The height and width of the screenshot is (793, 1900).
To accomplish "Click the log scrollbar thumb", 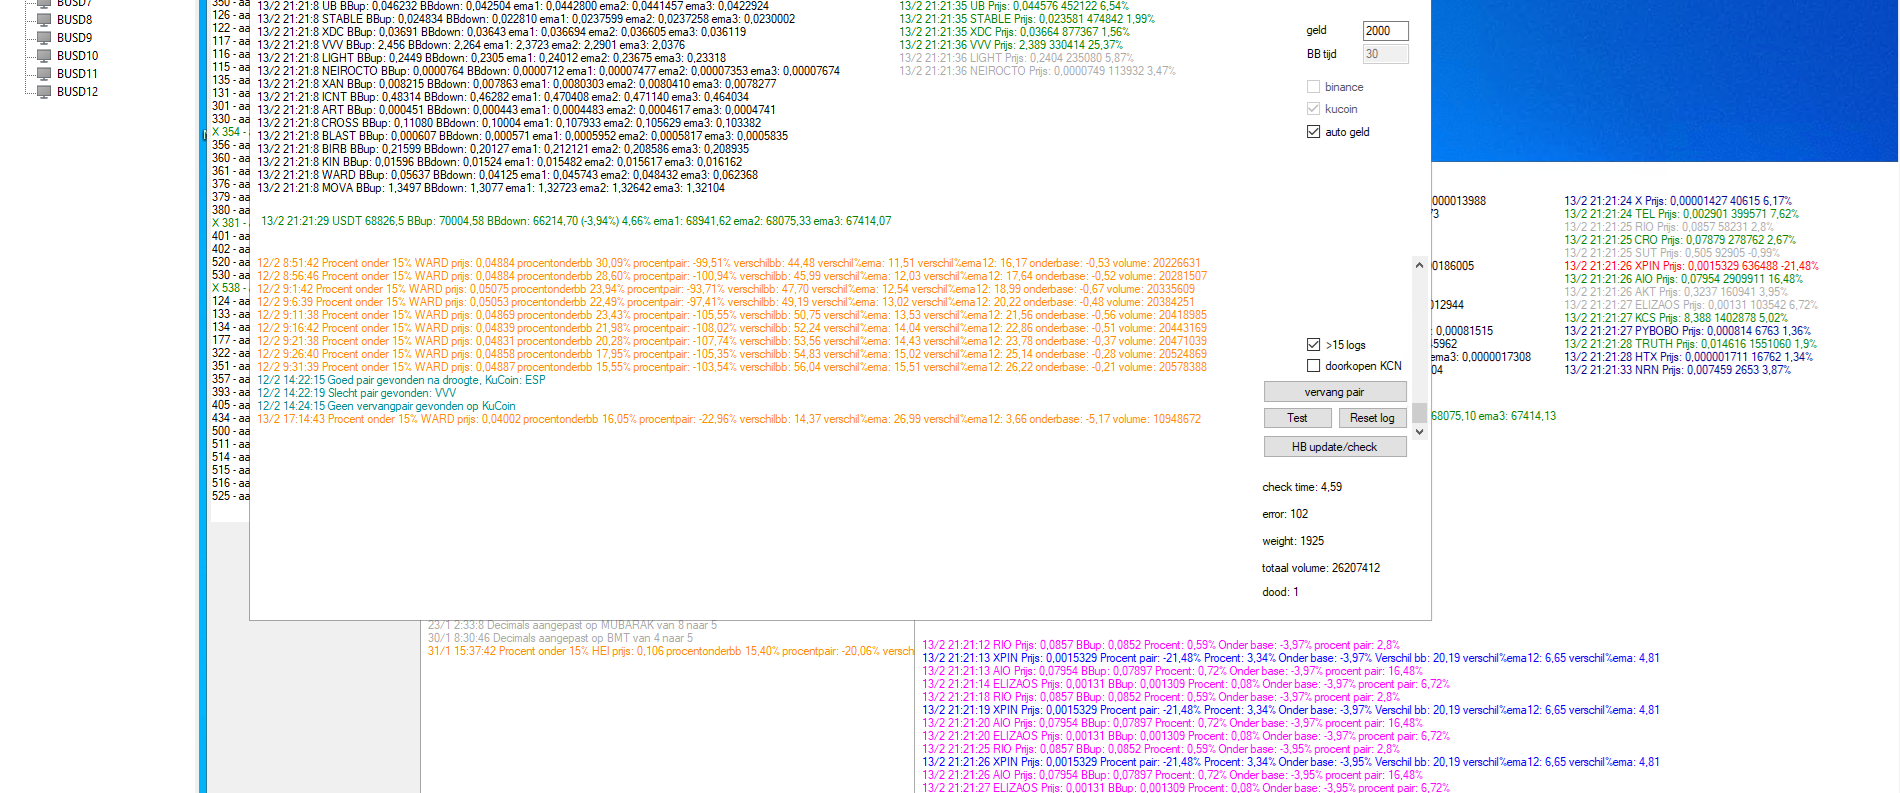I will point(1419,413).
